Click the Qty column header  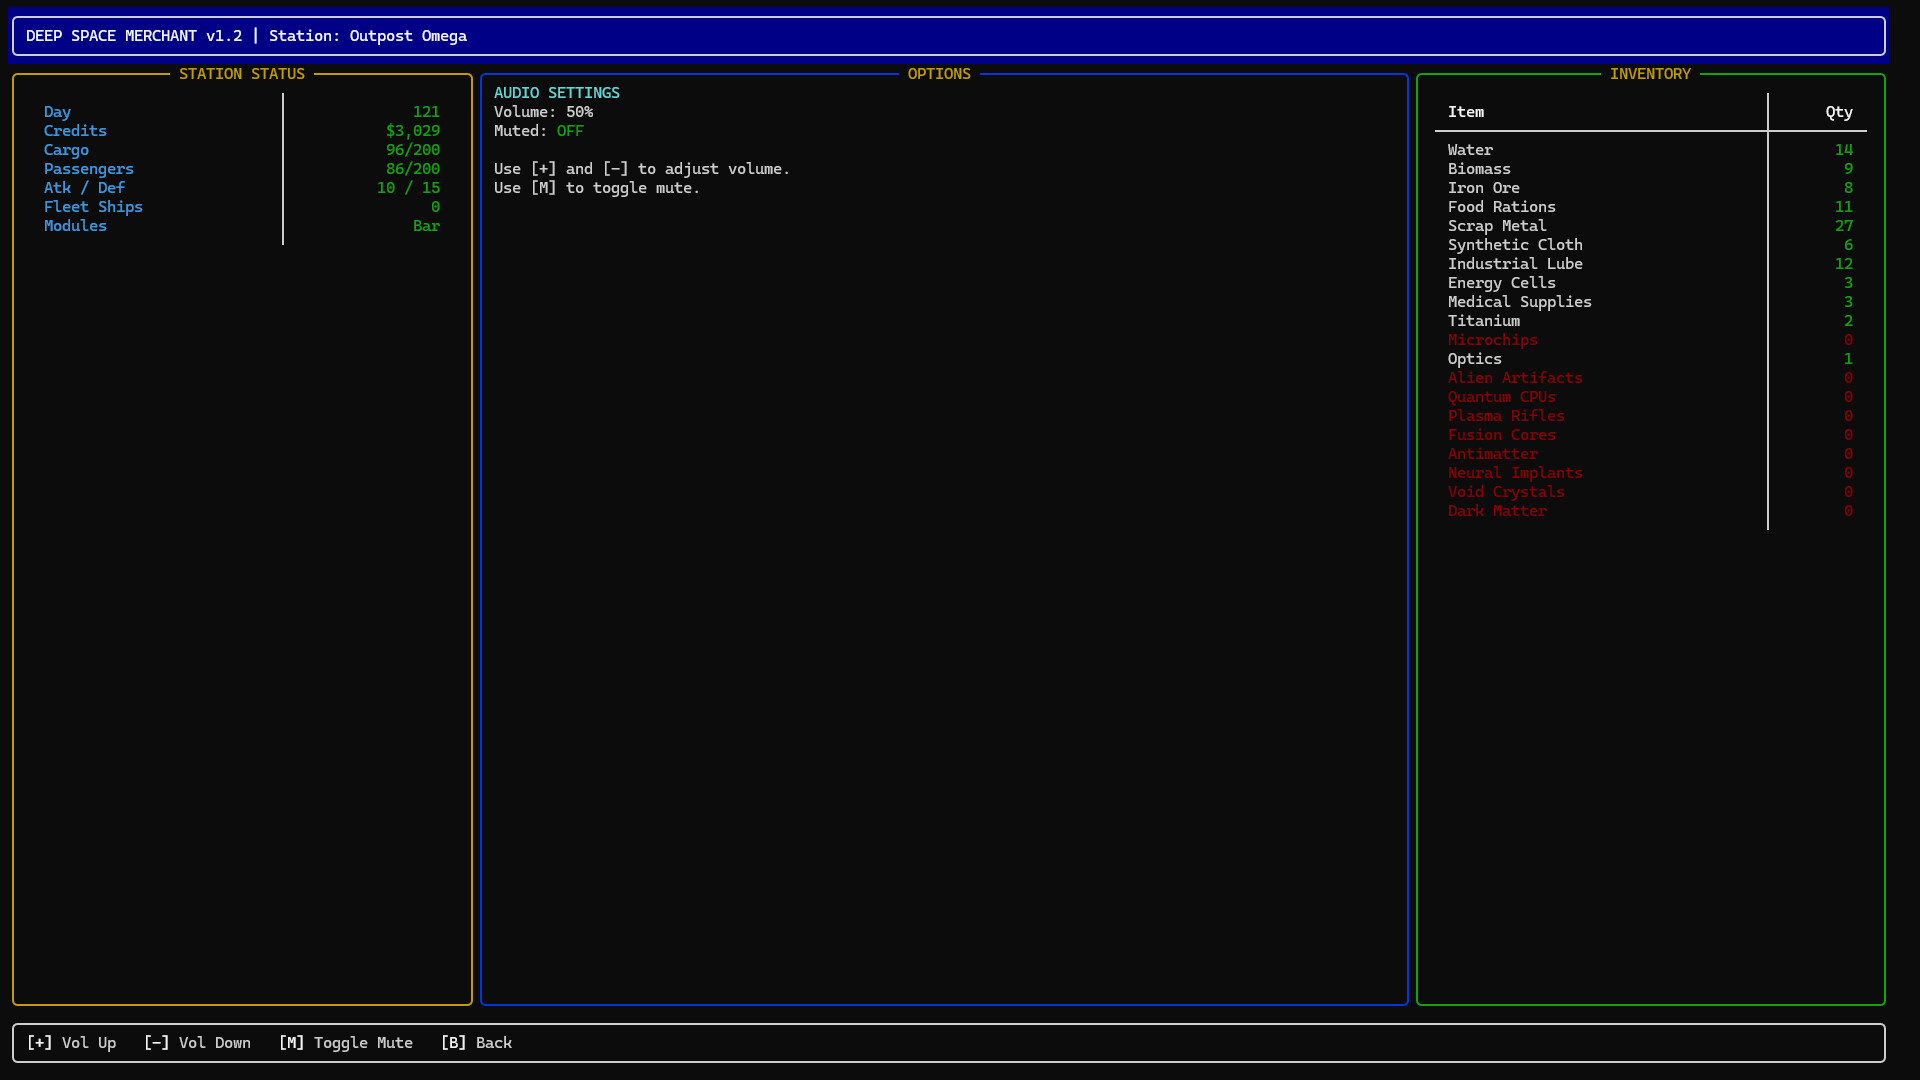pyautogui.click(x=1838, y=112)
